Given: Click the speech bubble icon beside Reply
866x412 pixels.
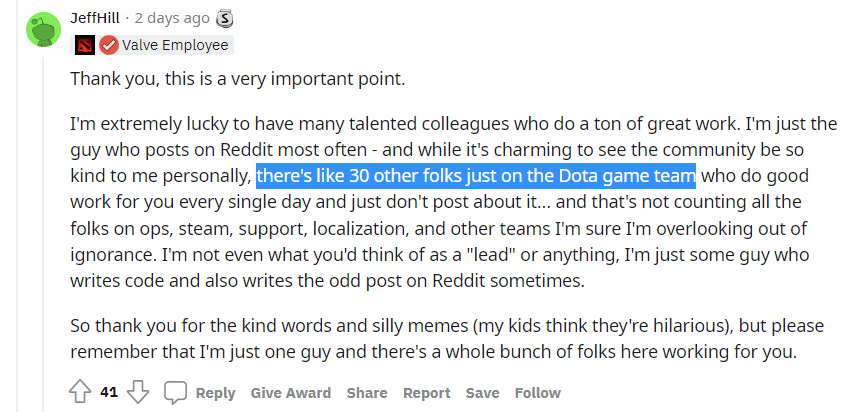Looking at the screenshot, I should click(176, 392).
